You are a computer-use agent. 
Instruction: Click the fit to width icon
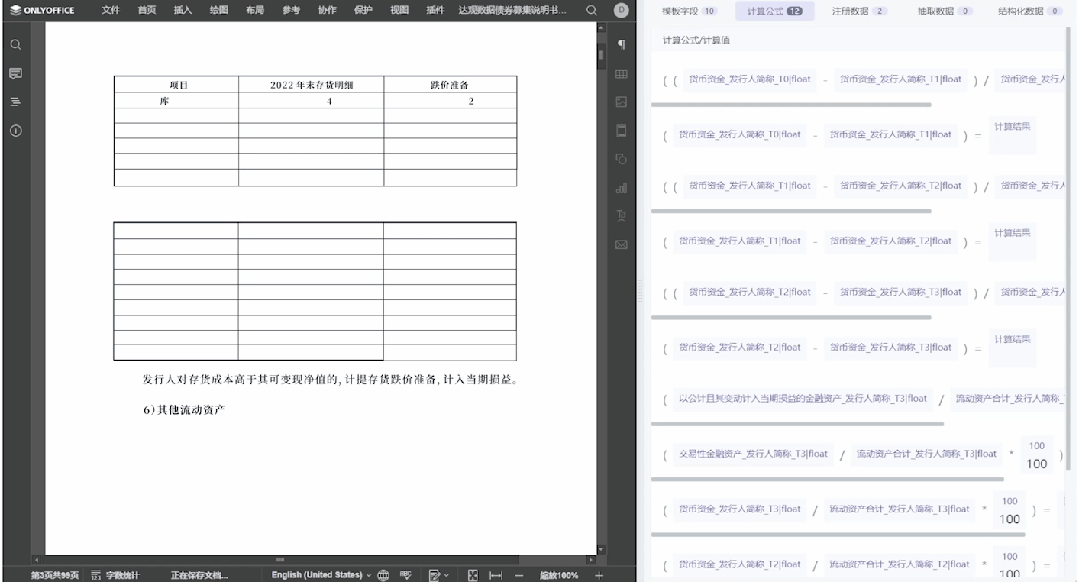pos(495,575)
